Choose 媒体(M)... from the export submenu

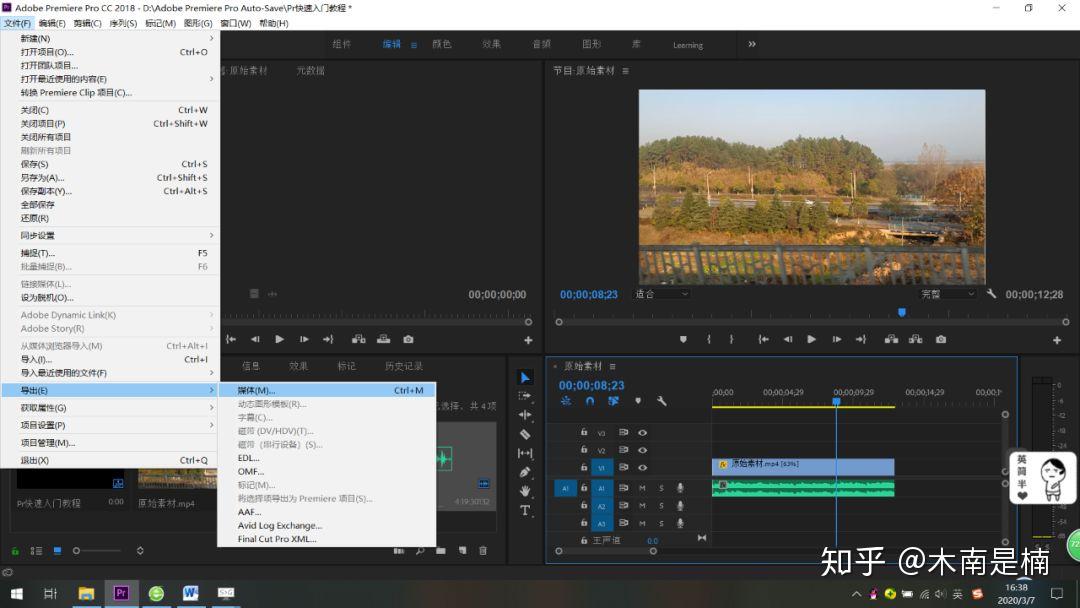coord(256,390)
